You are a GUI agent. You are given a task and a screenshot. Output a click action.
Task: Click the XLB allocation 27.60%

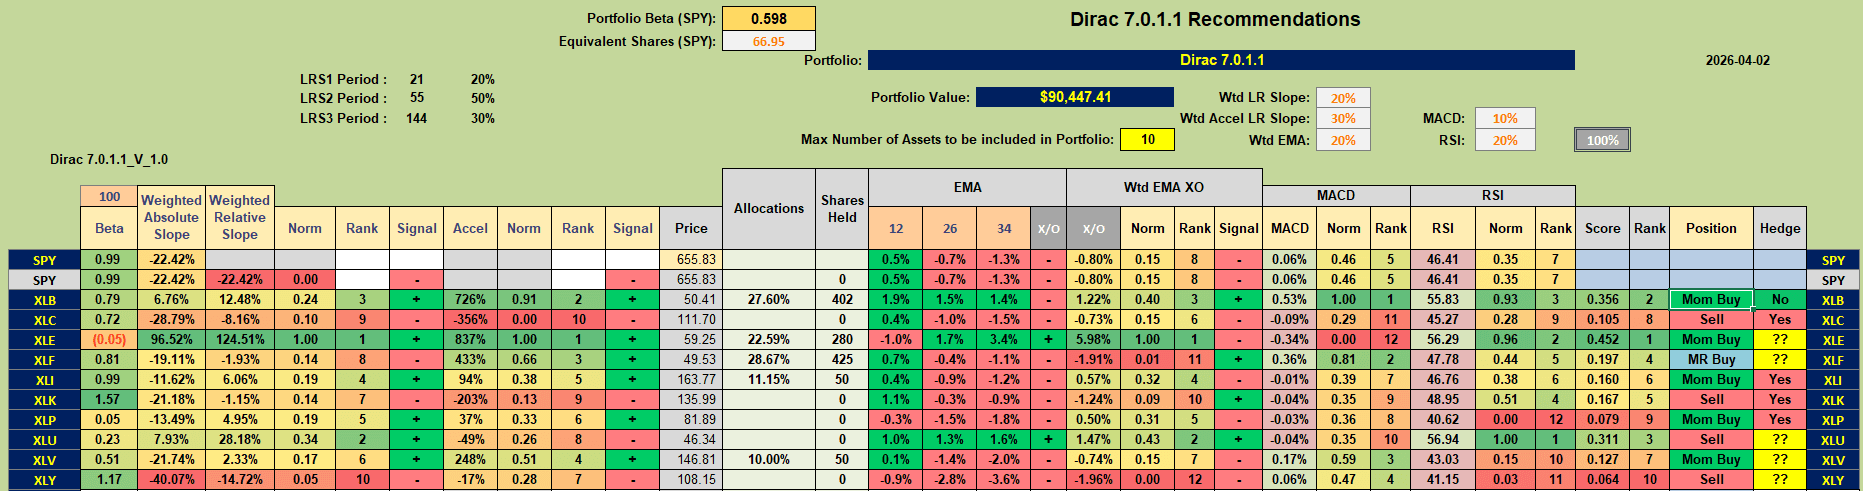pos(768,299)
